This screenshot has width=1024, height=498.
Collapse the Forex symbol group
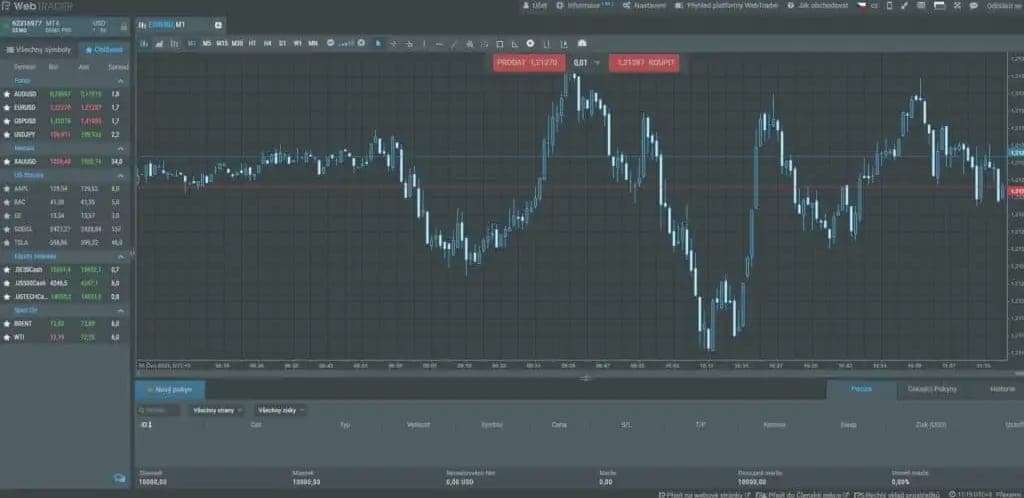click(x=121, y=81)
